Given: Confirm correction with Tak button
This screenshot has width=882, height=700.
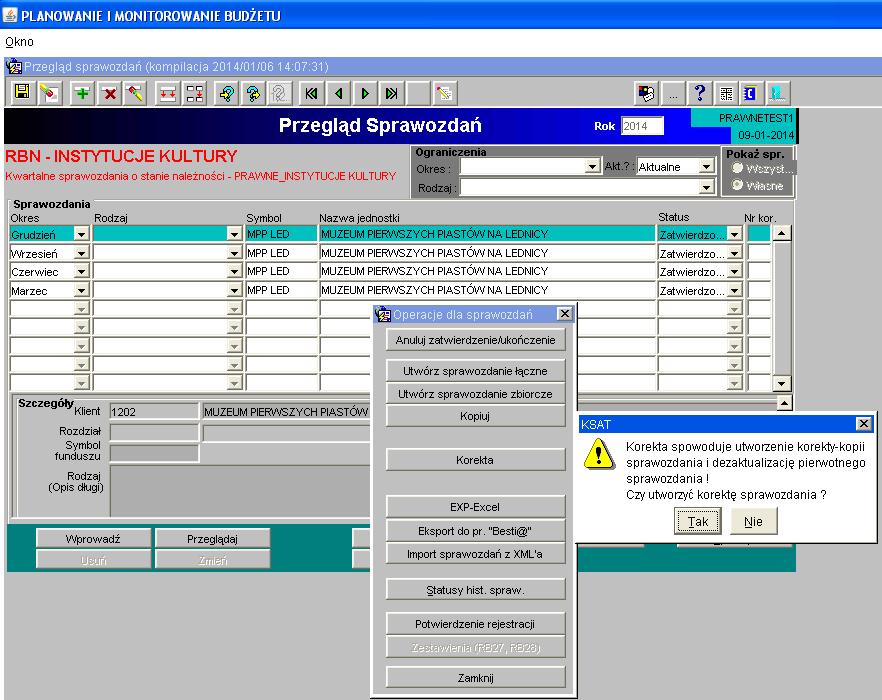Looking at the screenshot, I should (x=698, y=521).
